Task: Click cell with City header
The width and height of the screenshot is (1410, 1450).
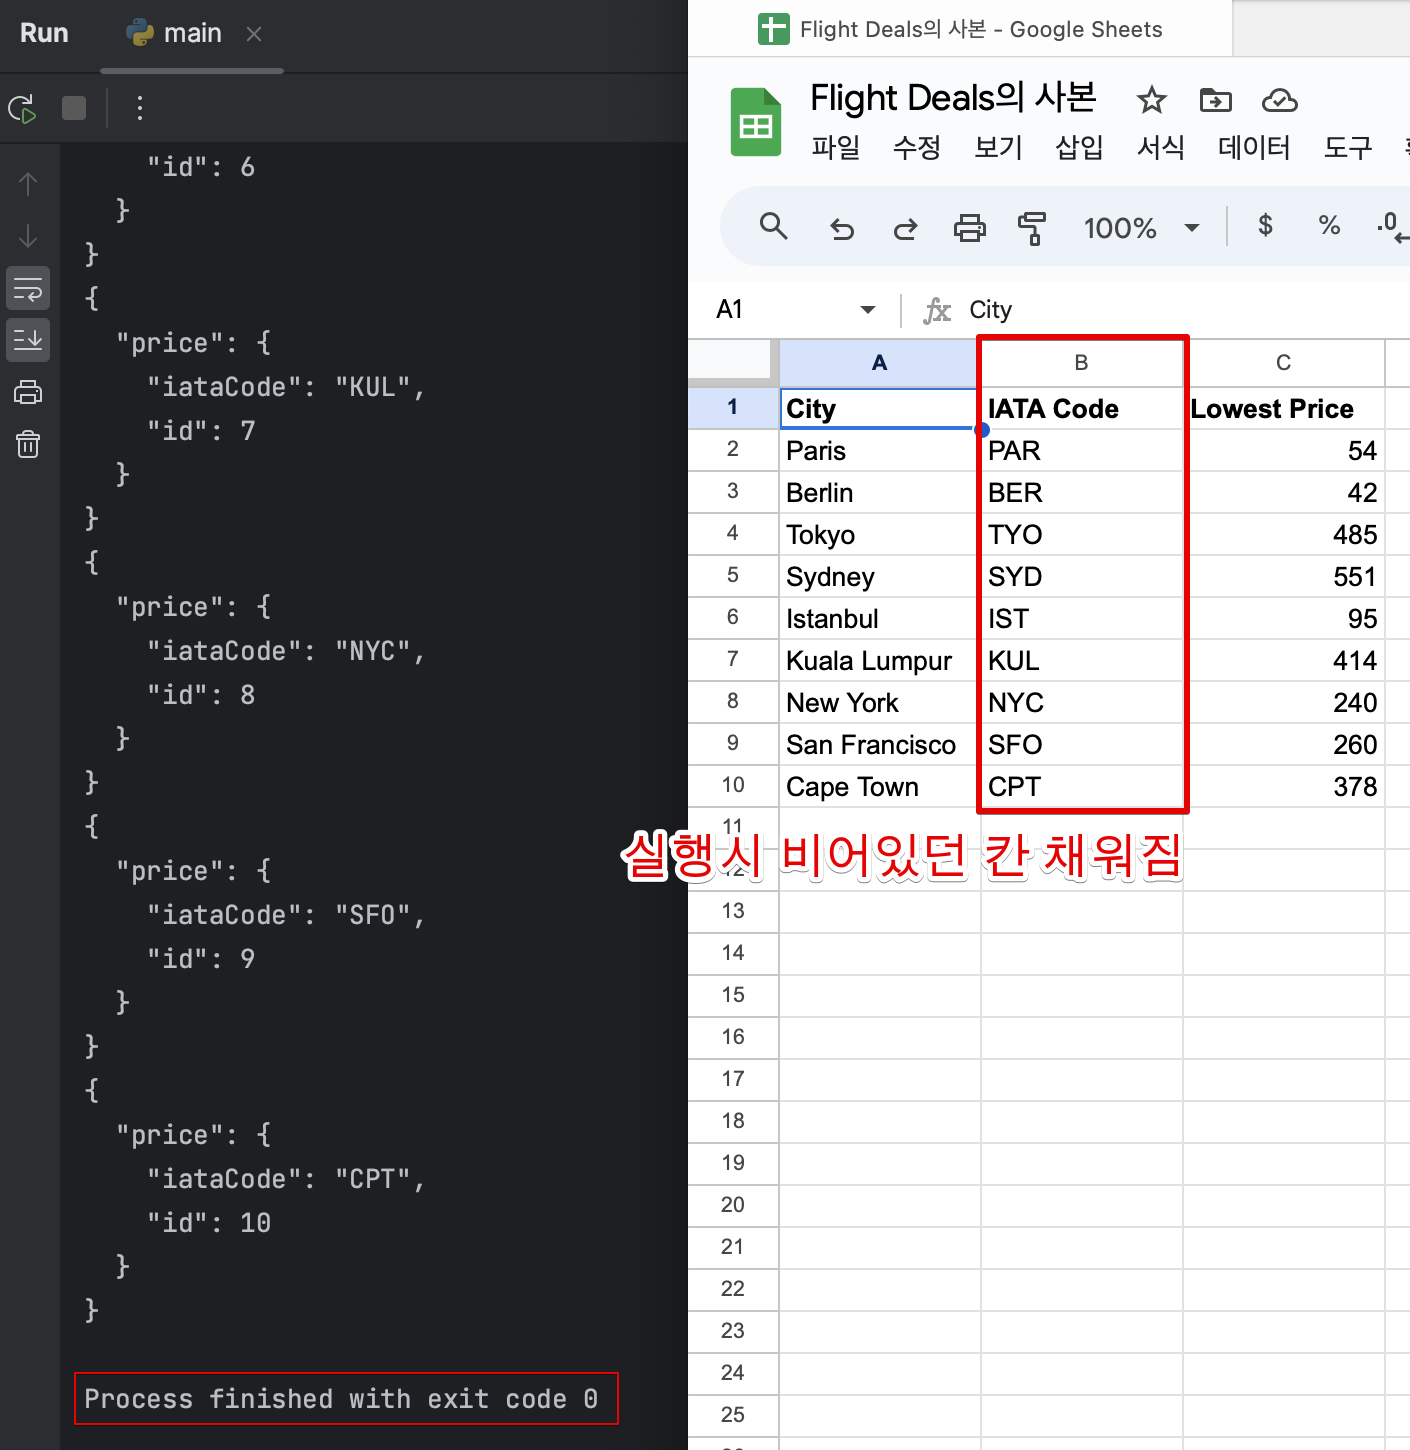Action: tap(879, 409)
